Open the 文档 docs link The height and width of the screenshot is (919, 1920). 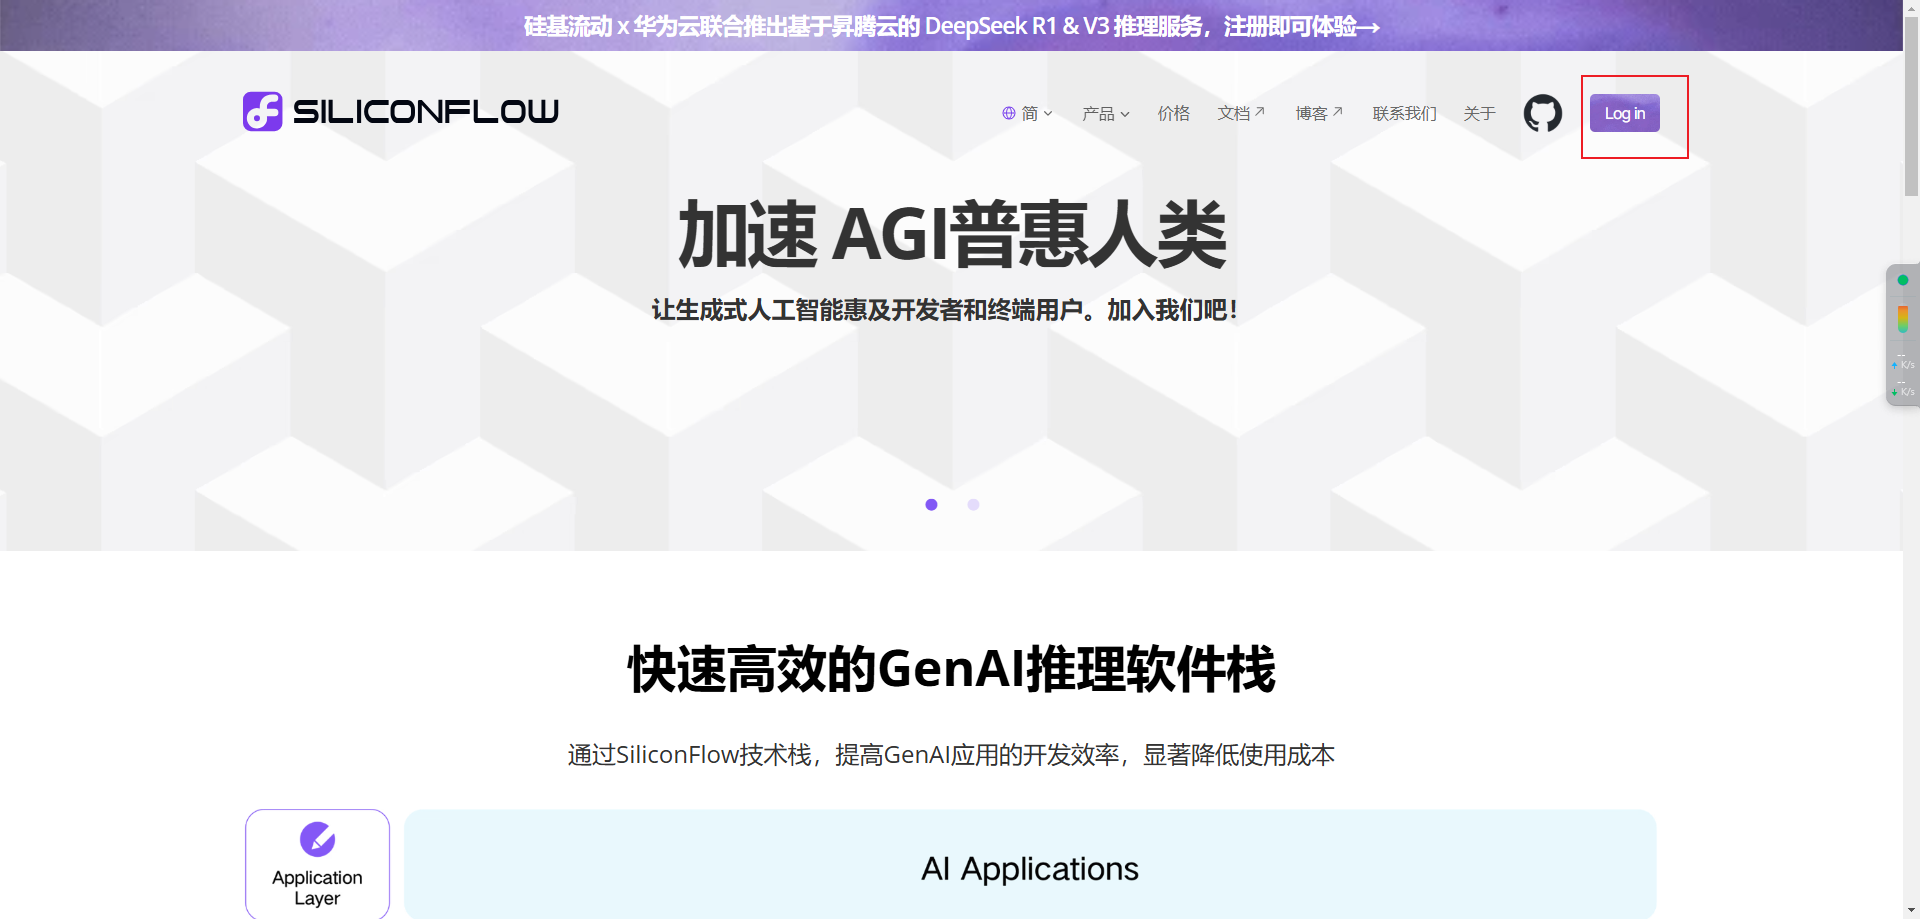click(x=1241, y=114)
